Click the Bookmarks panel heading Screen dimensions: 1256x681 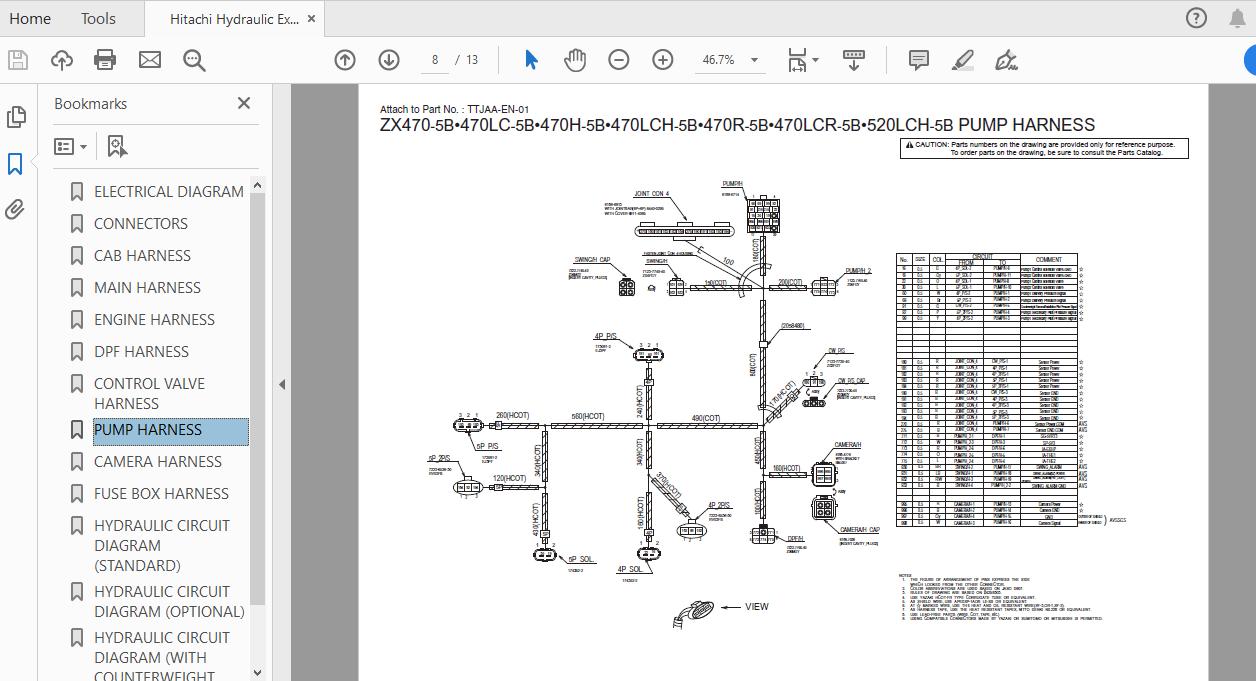(x=90, y=103)
